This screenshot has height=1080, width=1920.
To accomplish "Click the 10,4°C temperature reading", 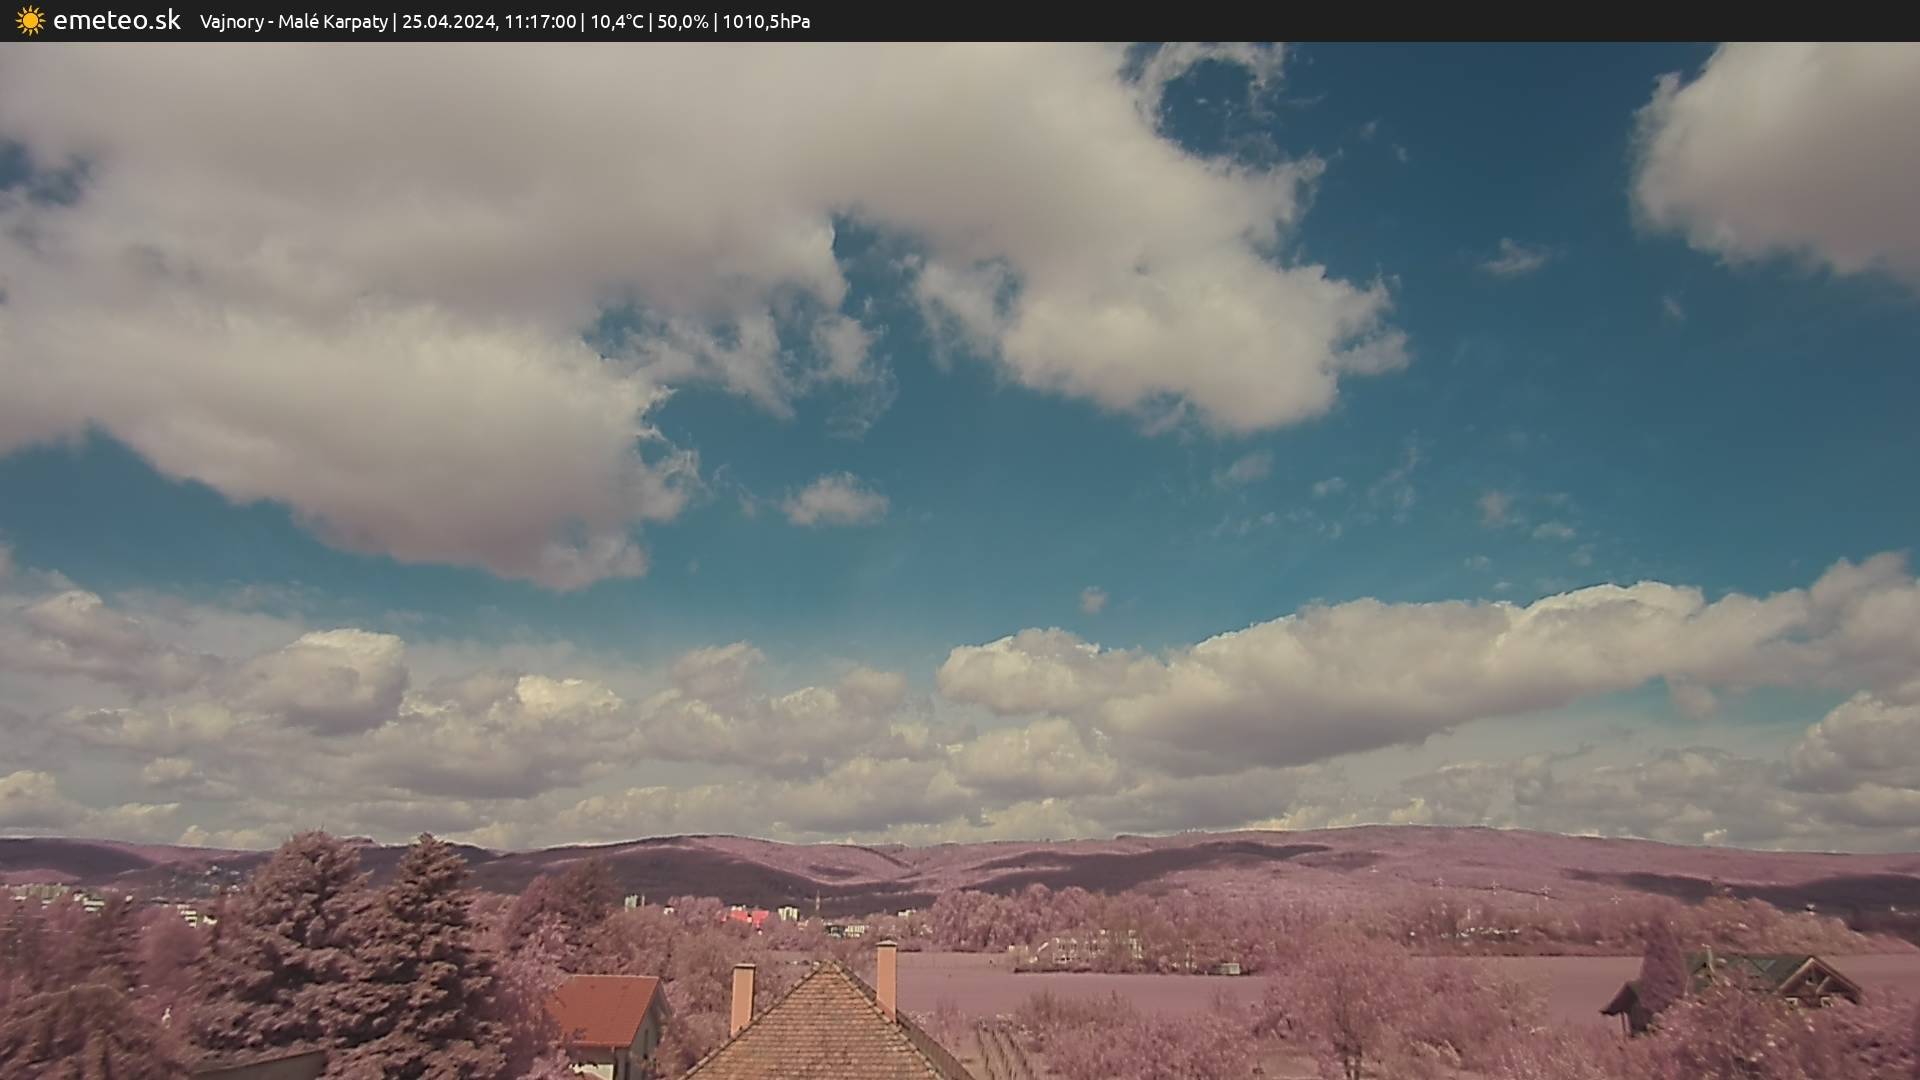I will click(617, 22).
